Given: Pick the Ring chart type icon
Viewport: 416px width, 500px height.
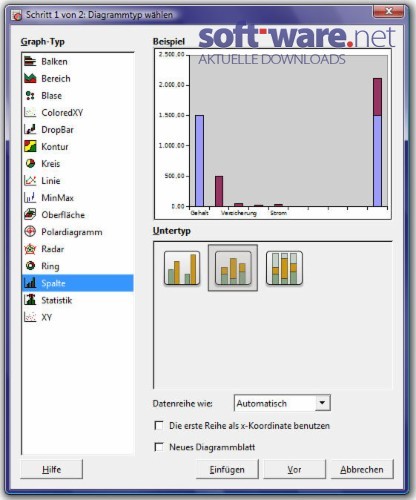Looking at the screenshot, I should [30, 266].
